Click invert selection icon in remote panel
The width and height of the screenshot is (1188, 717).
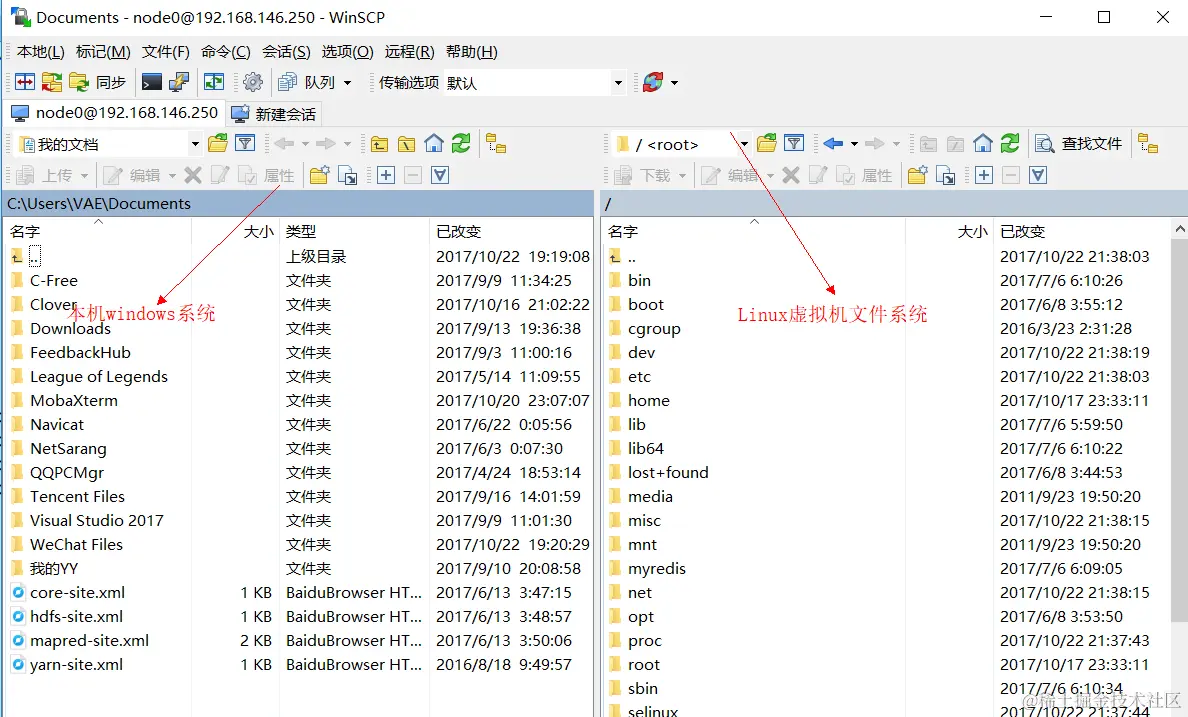1038,175
